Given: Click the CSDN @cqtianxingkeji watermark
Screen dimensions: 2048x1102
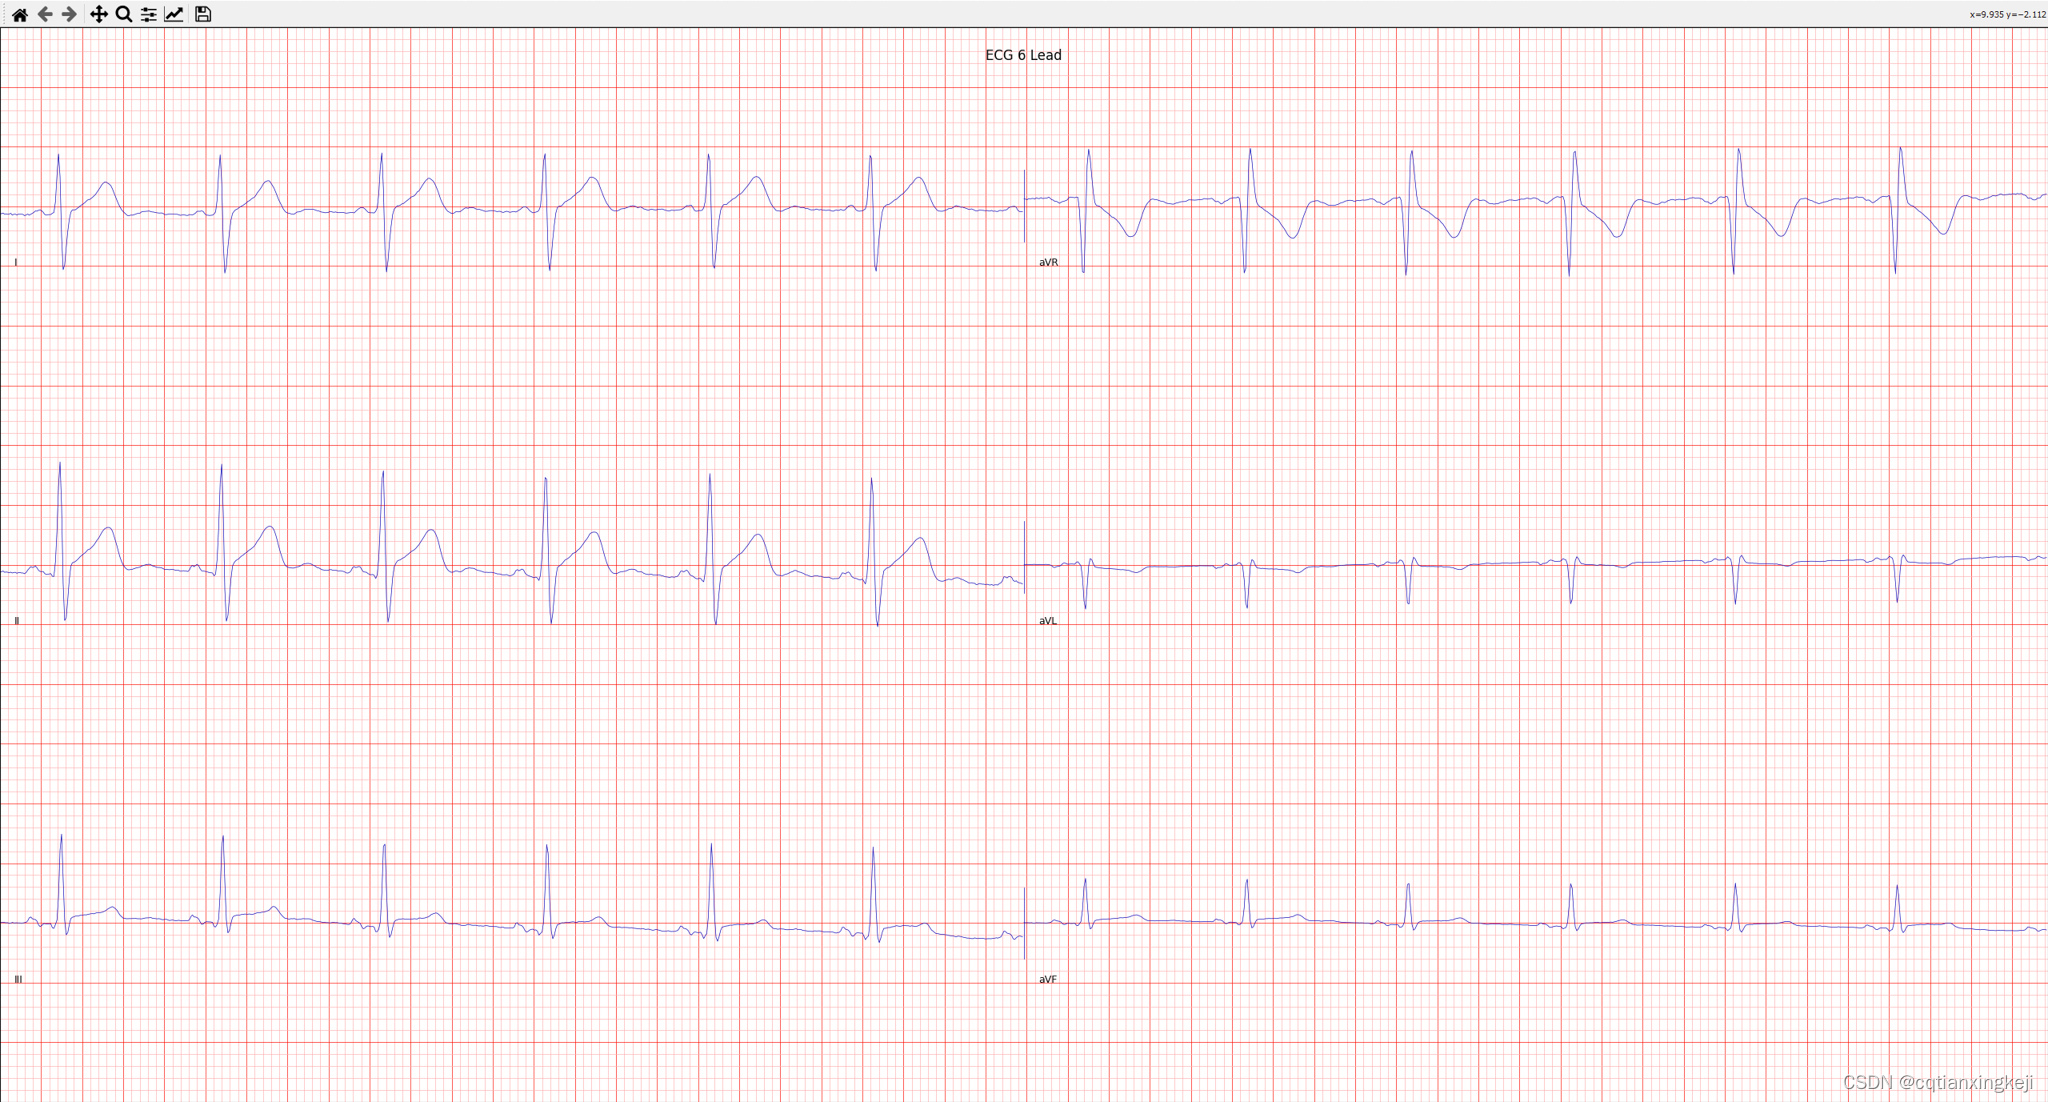Looking at the screenshot, I should tap(1937, 1082).
